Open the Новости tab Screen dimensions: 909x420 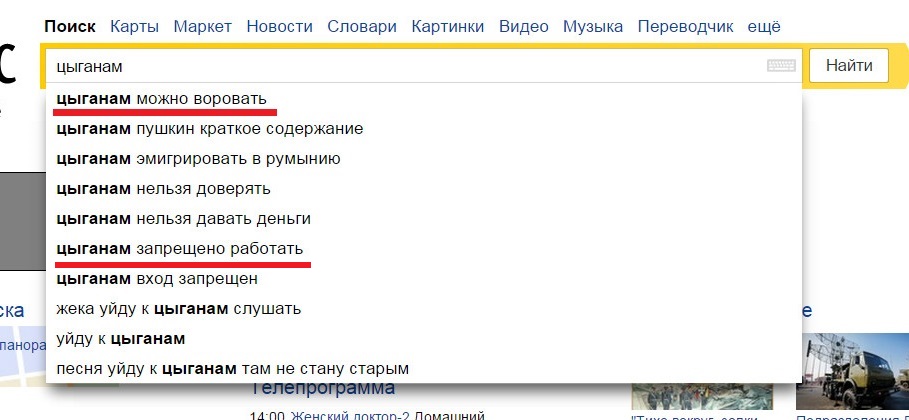point(279,27)
